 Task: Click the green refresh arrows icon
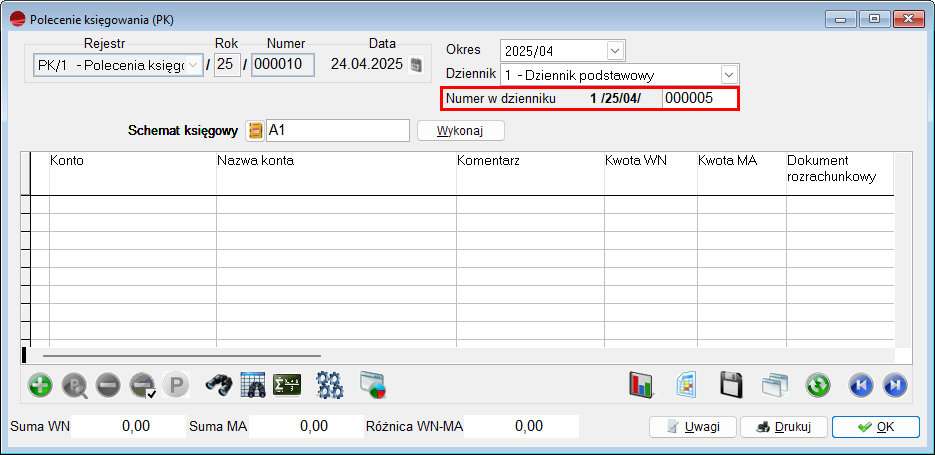(x=818, y=385)
